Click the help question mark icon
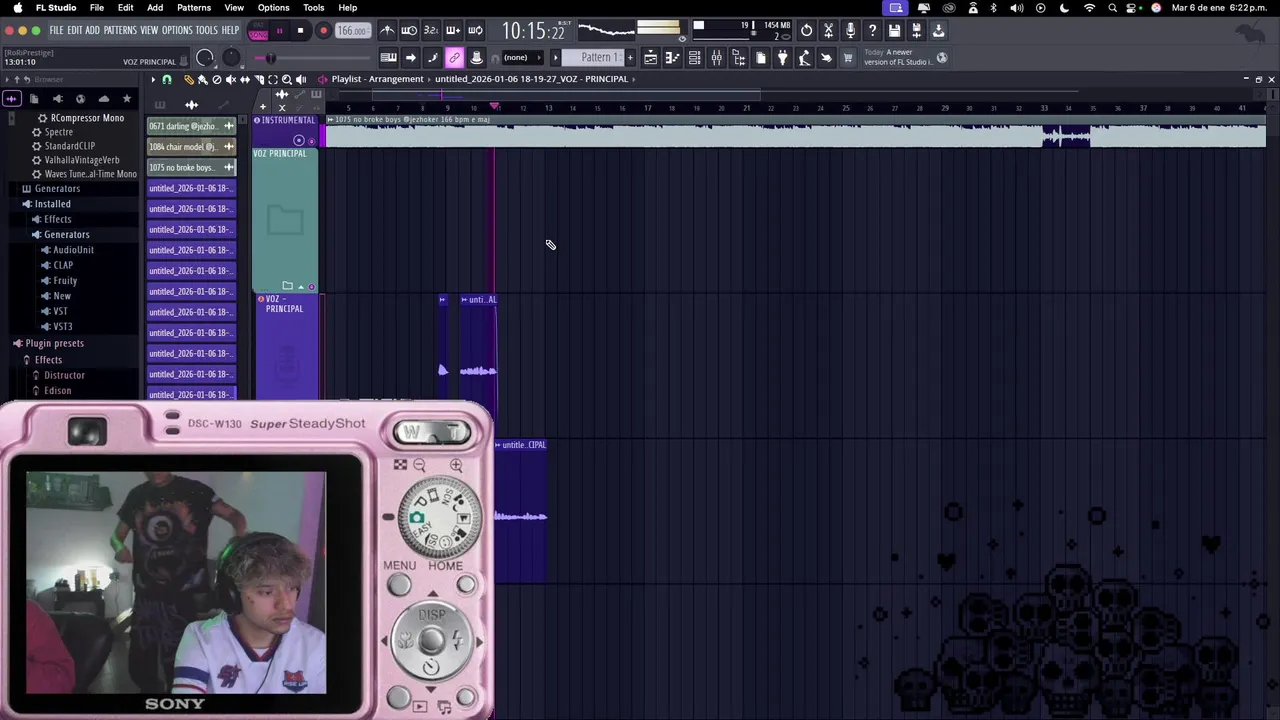The image size is (1280, 720). click(872, 31)
